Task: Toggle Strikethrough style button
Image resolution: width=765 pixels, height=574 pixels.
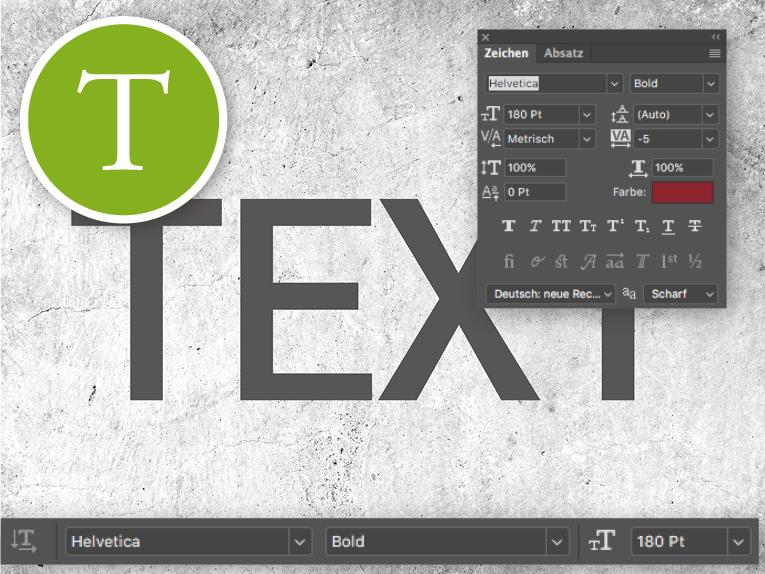Action: point(695,226)
